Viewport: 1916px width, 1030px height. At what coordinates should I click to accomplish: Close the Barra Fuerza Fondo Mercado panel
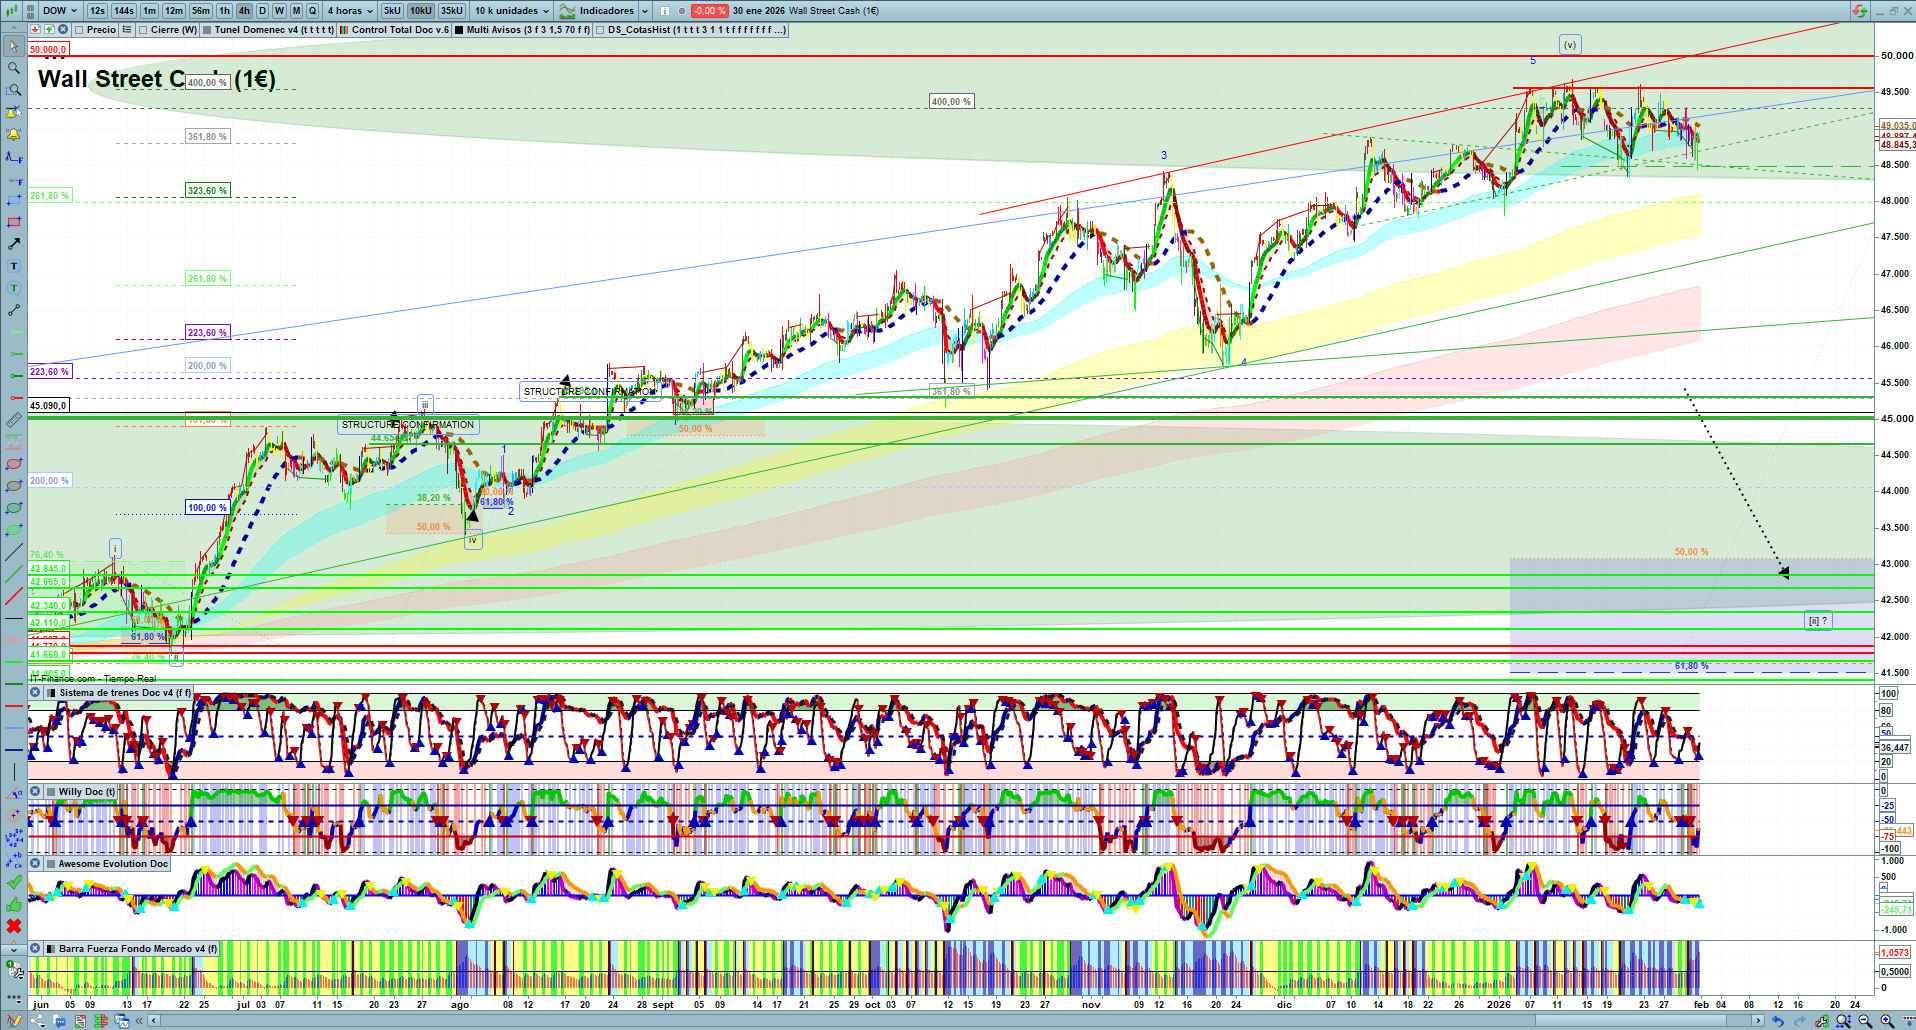35,948
